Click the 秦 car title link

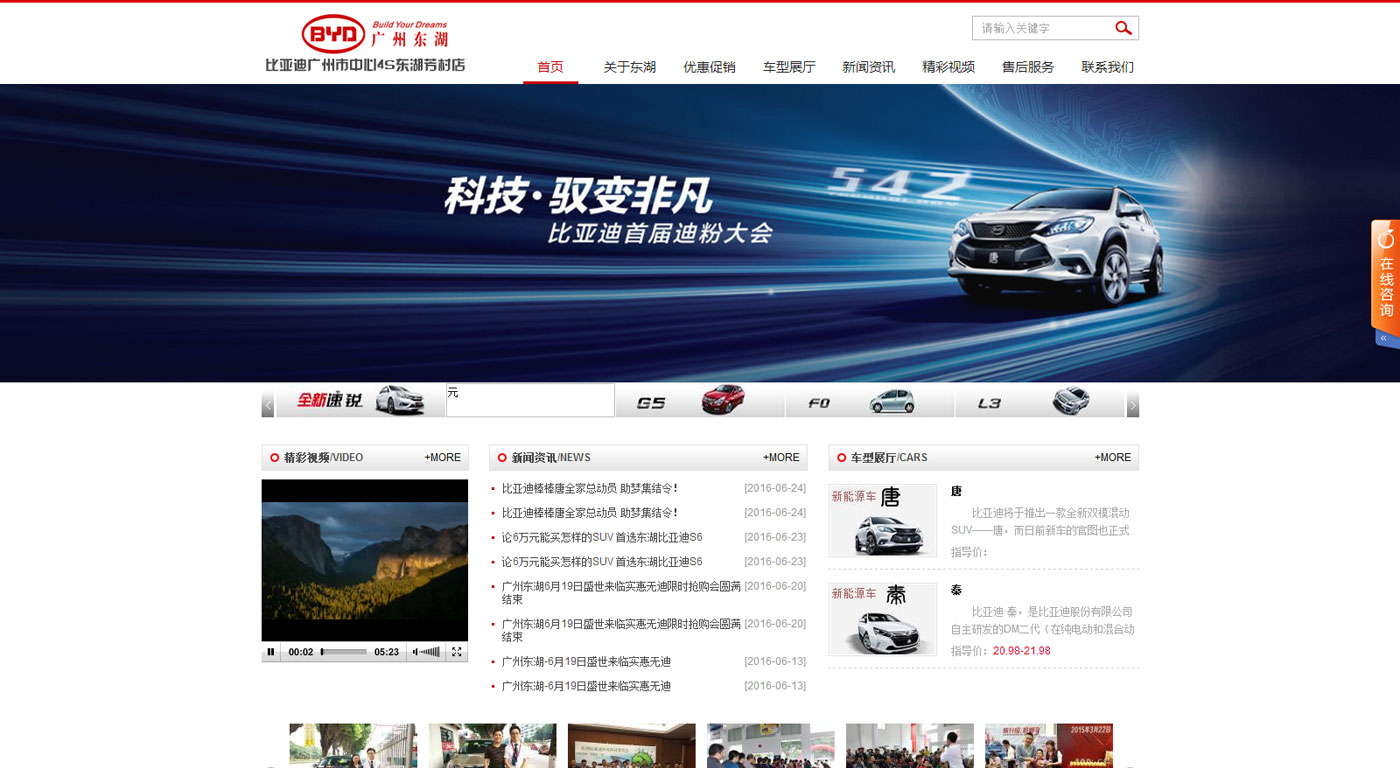point(956,590)
